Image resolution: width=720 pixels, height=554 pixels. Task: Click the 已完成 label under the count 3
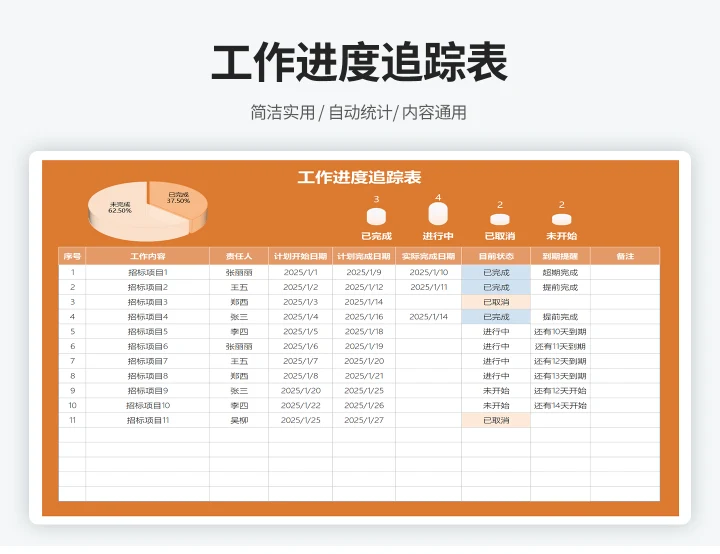pyautogui.click(x=376, y=236)
